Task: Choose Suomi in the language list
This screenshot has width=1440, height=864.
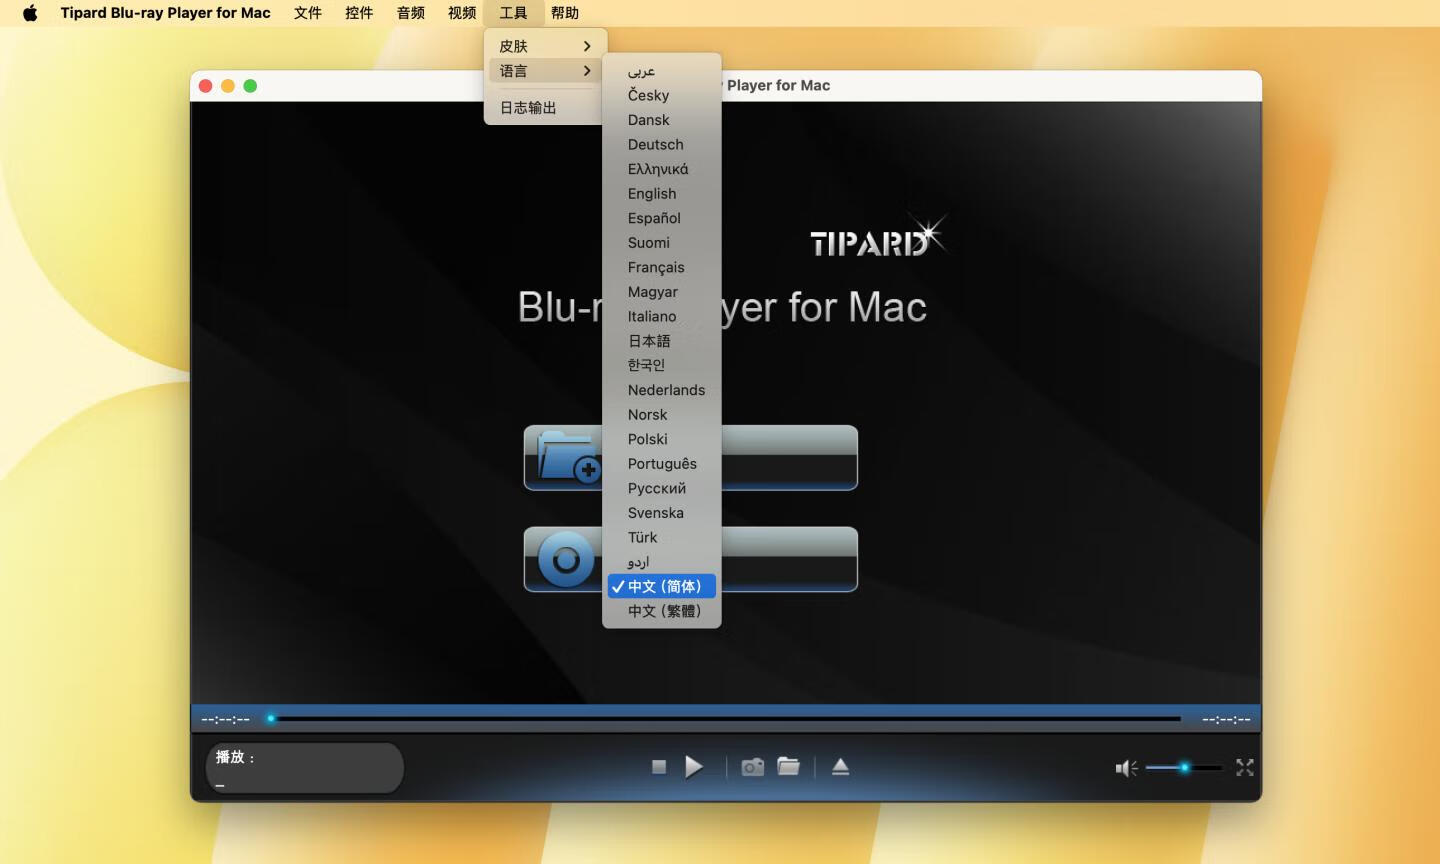Action: pyautogui.click(x=662, y=243)
